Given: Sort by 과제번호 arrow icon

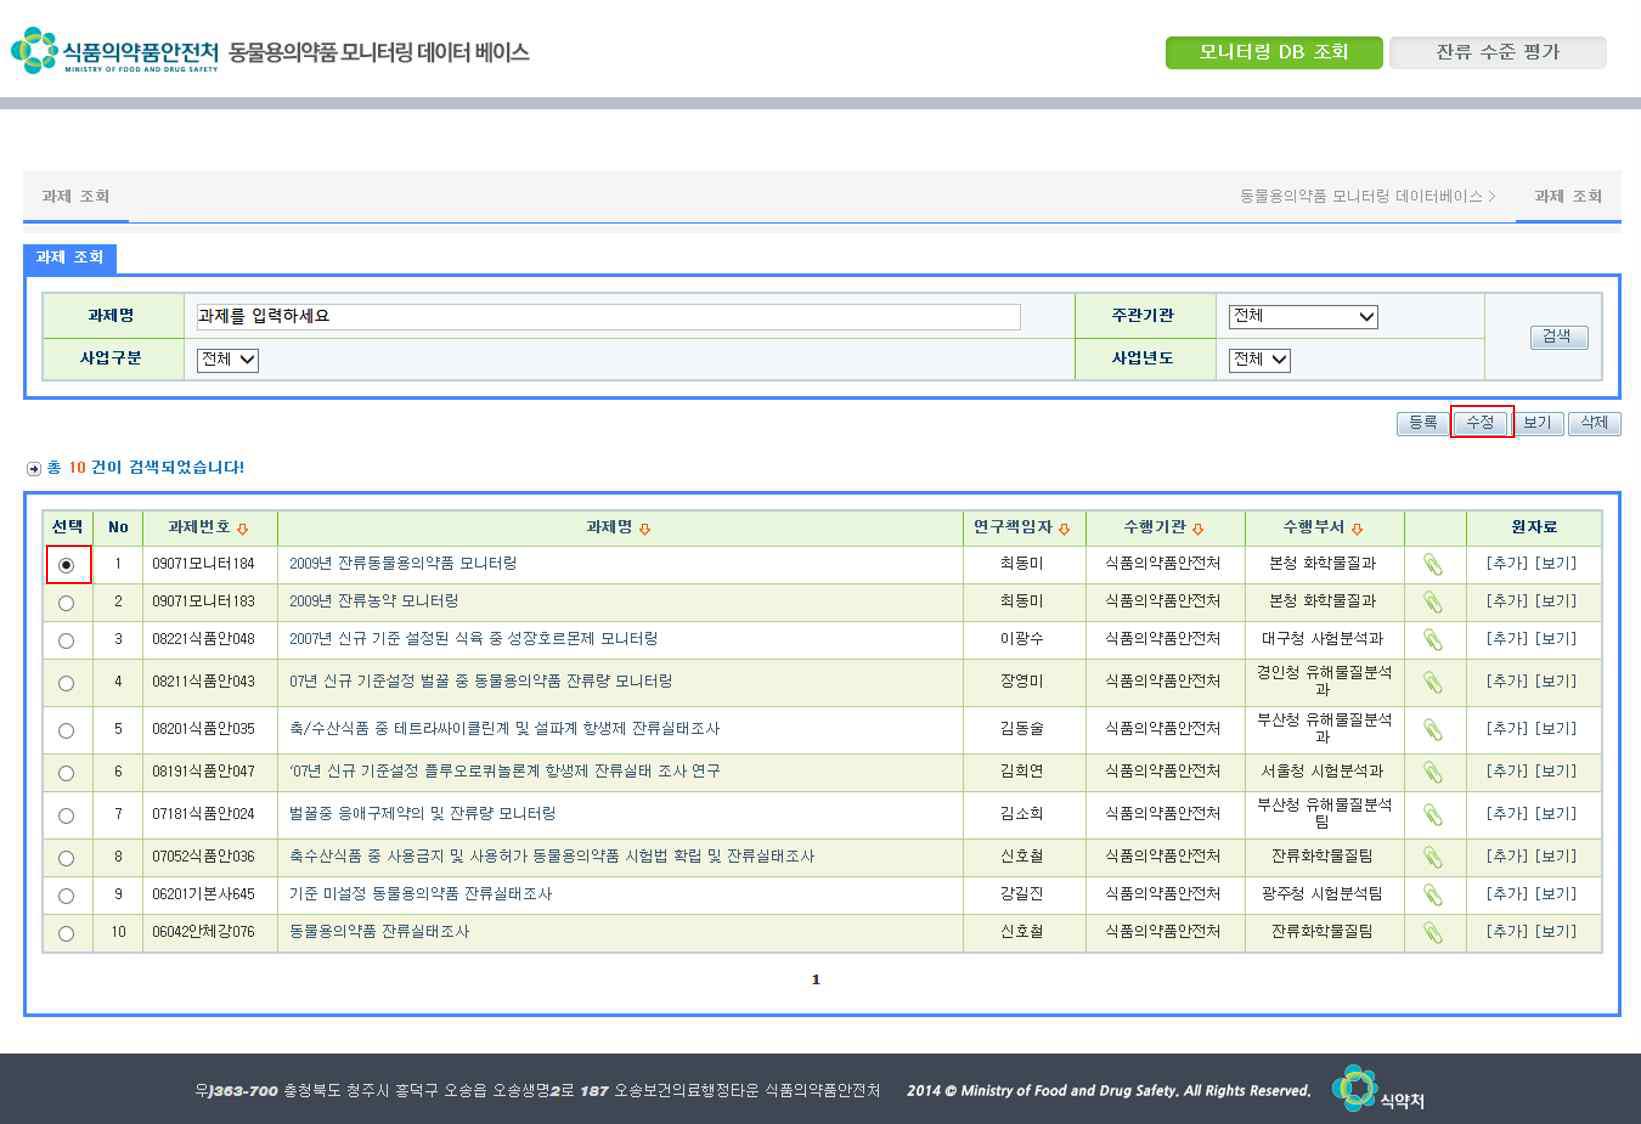Looking at the screenshot, I should tap(242, 529).
